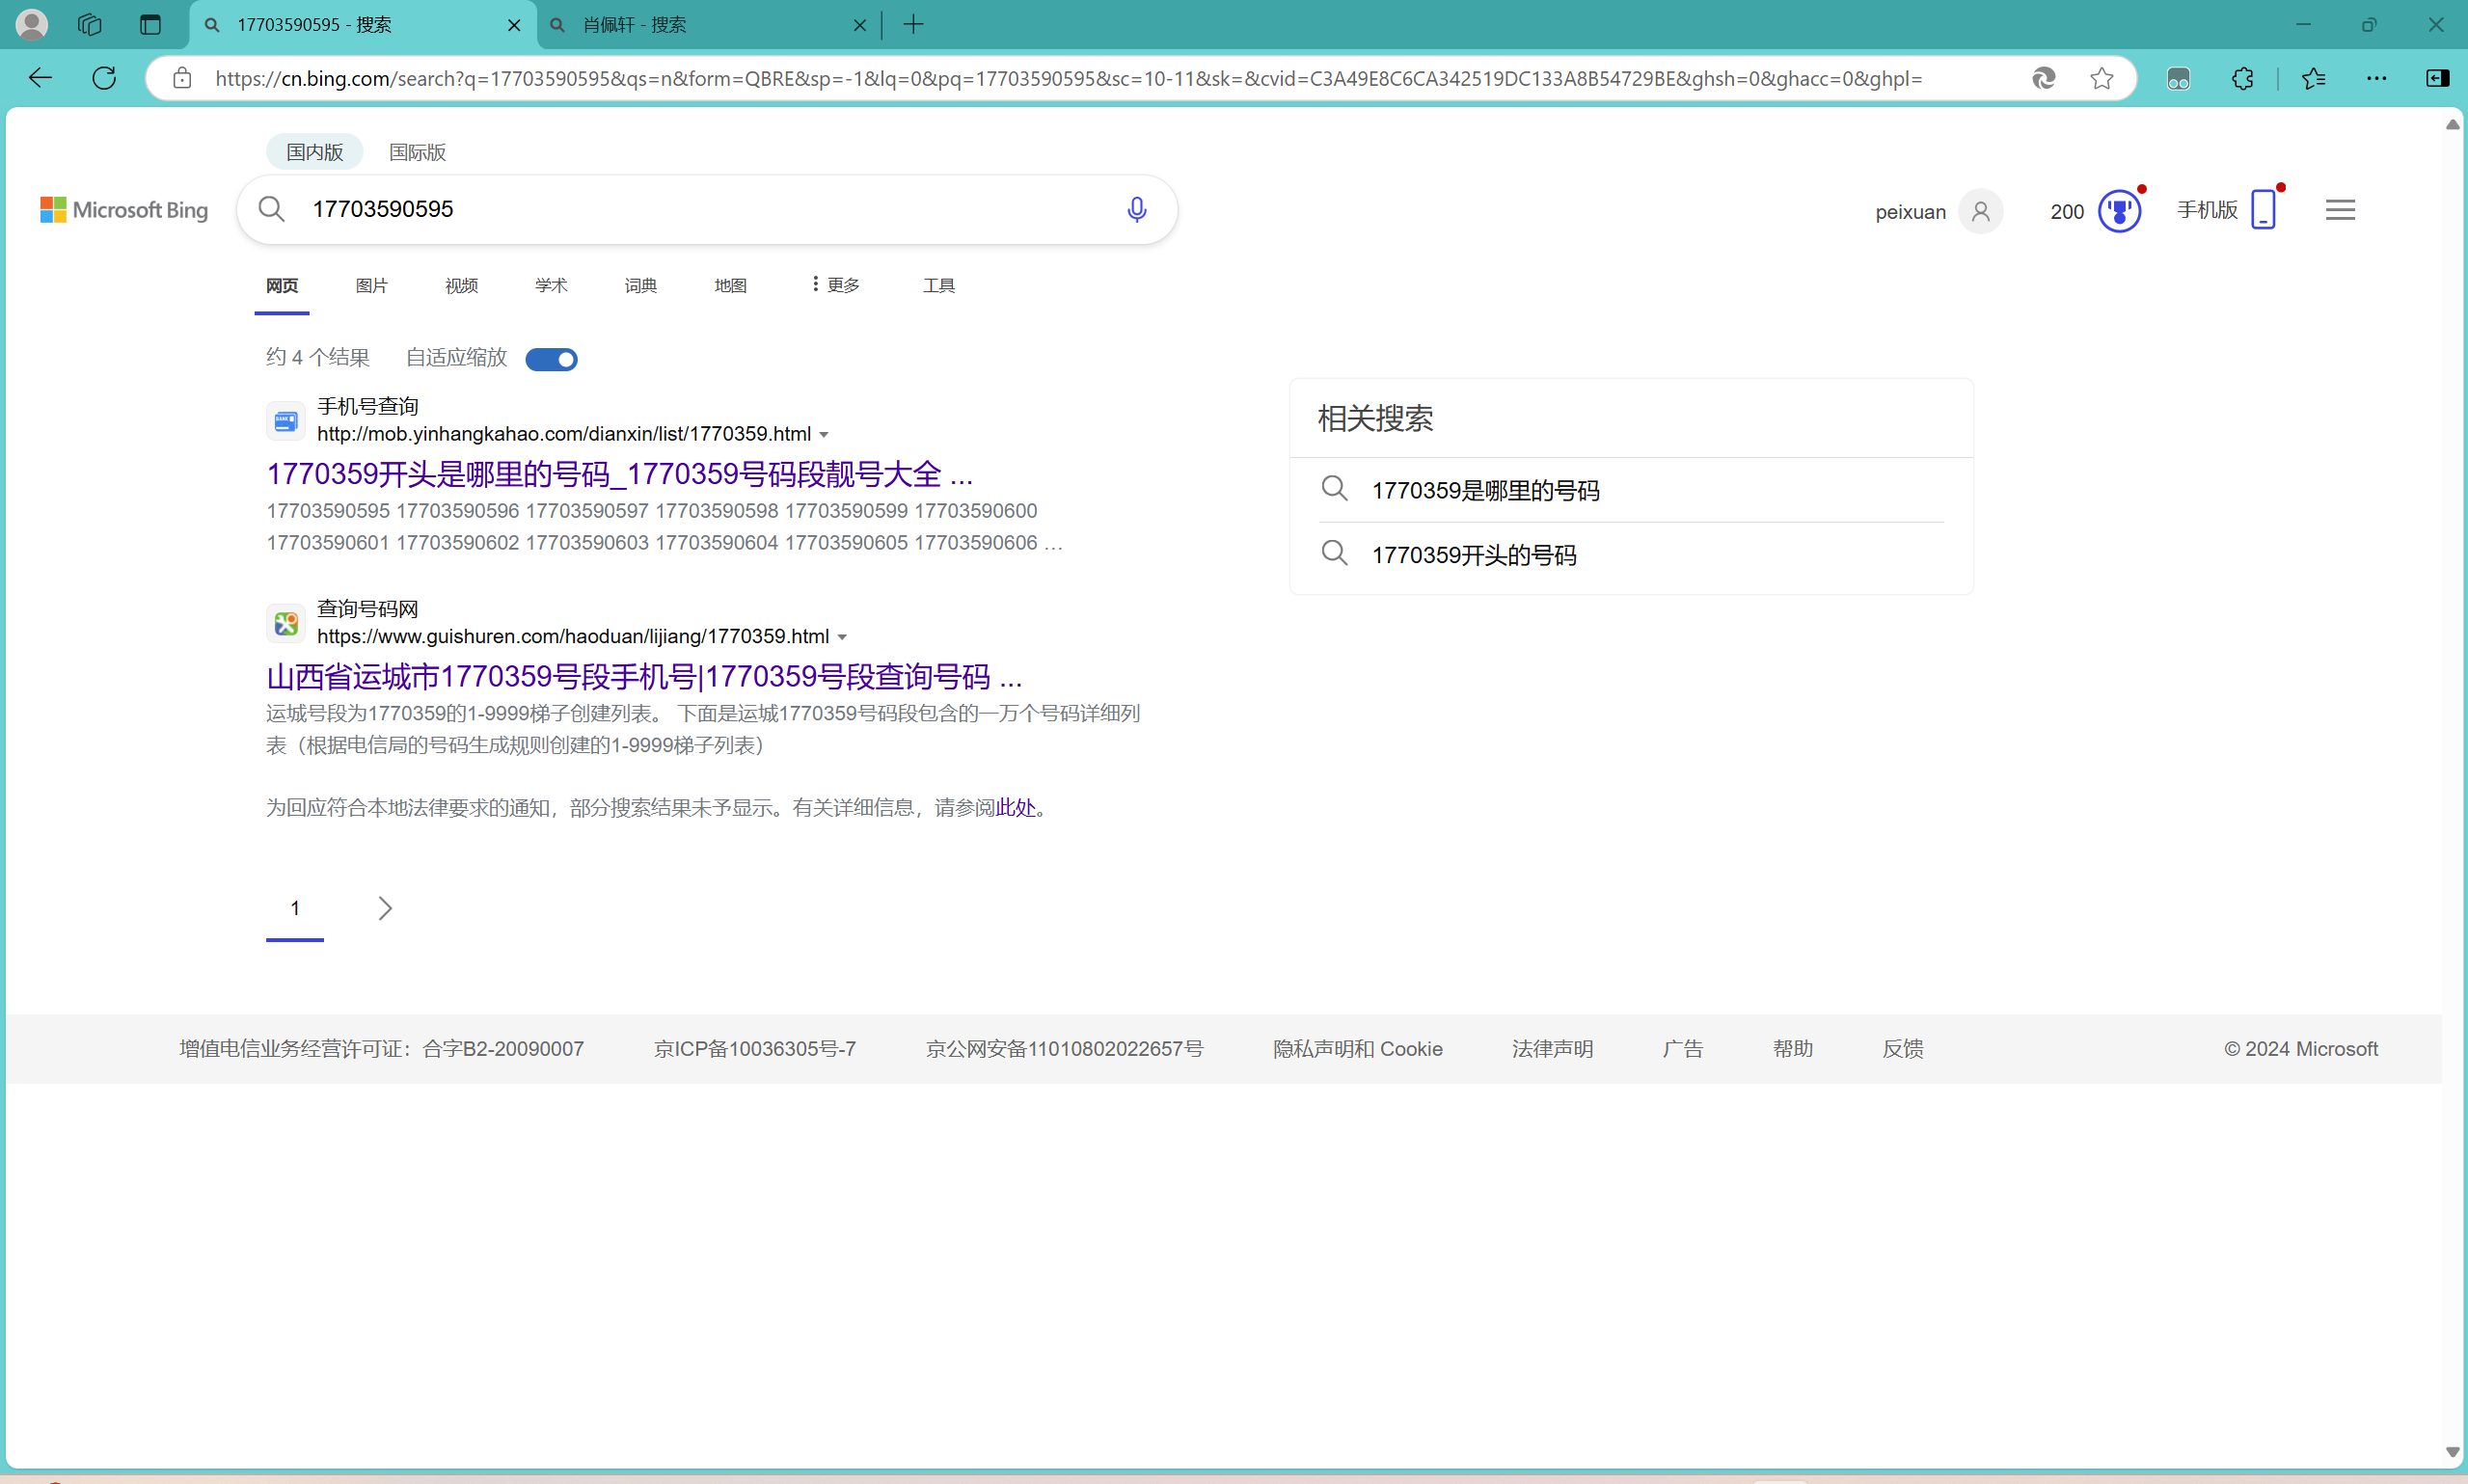The image size is (2468, 1484).
Task: View site information lock icon
Action: click(x=182, y=78)
